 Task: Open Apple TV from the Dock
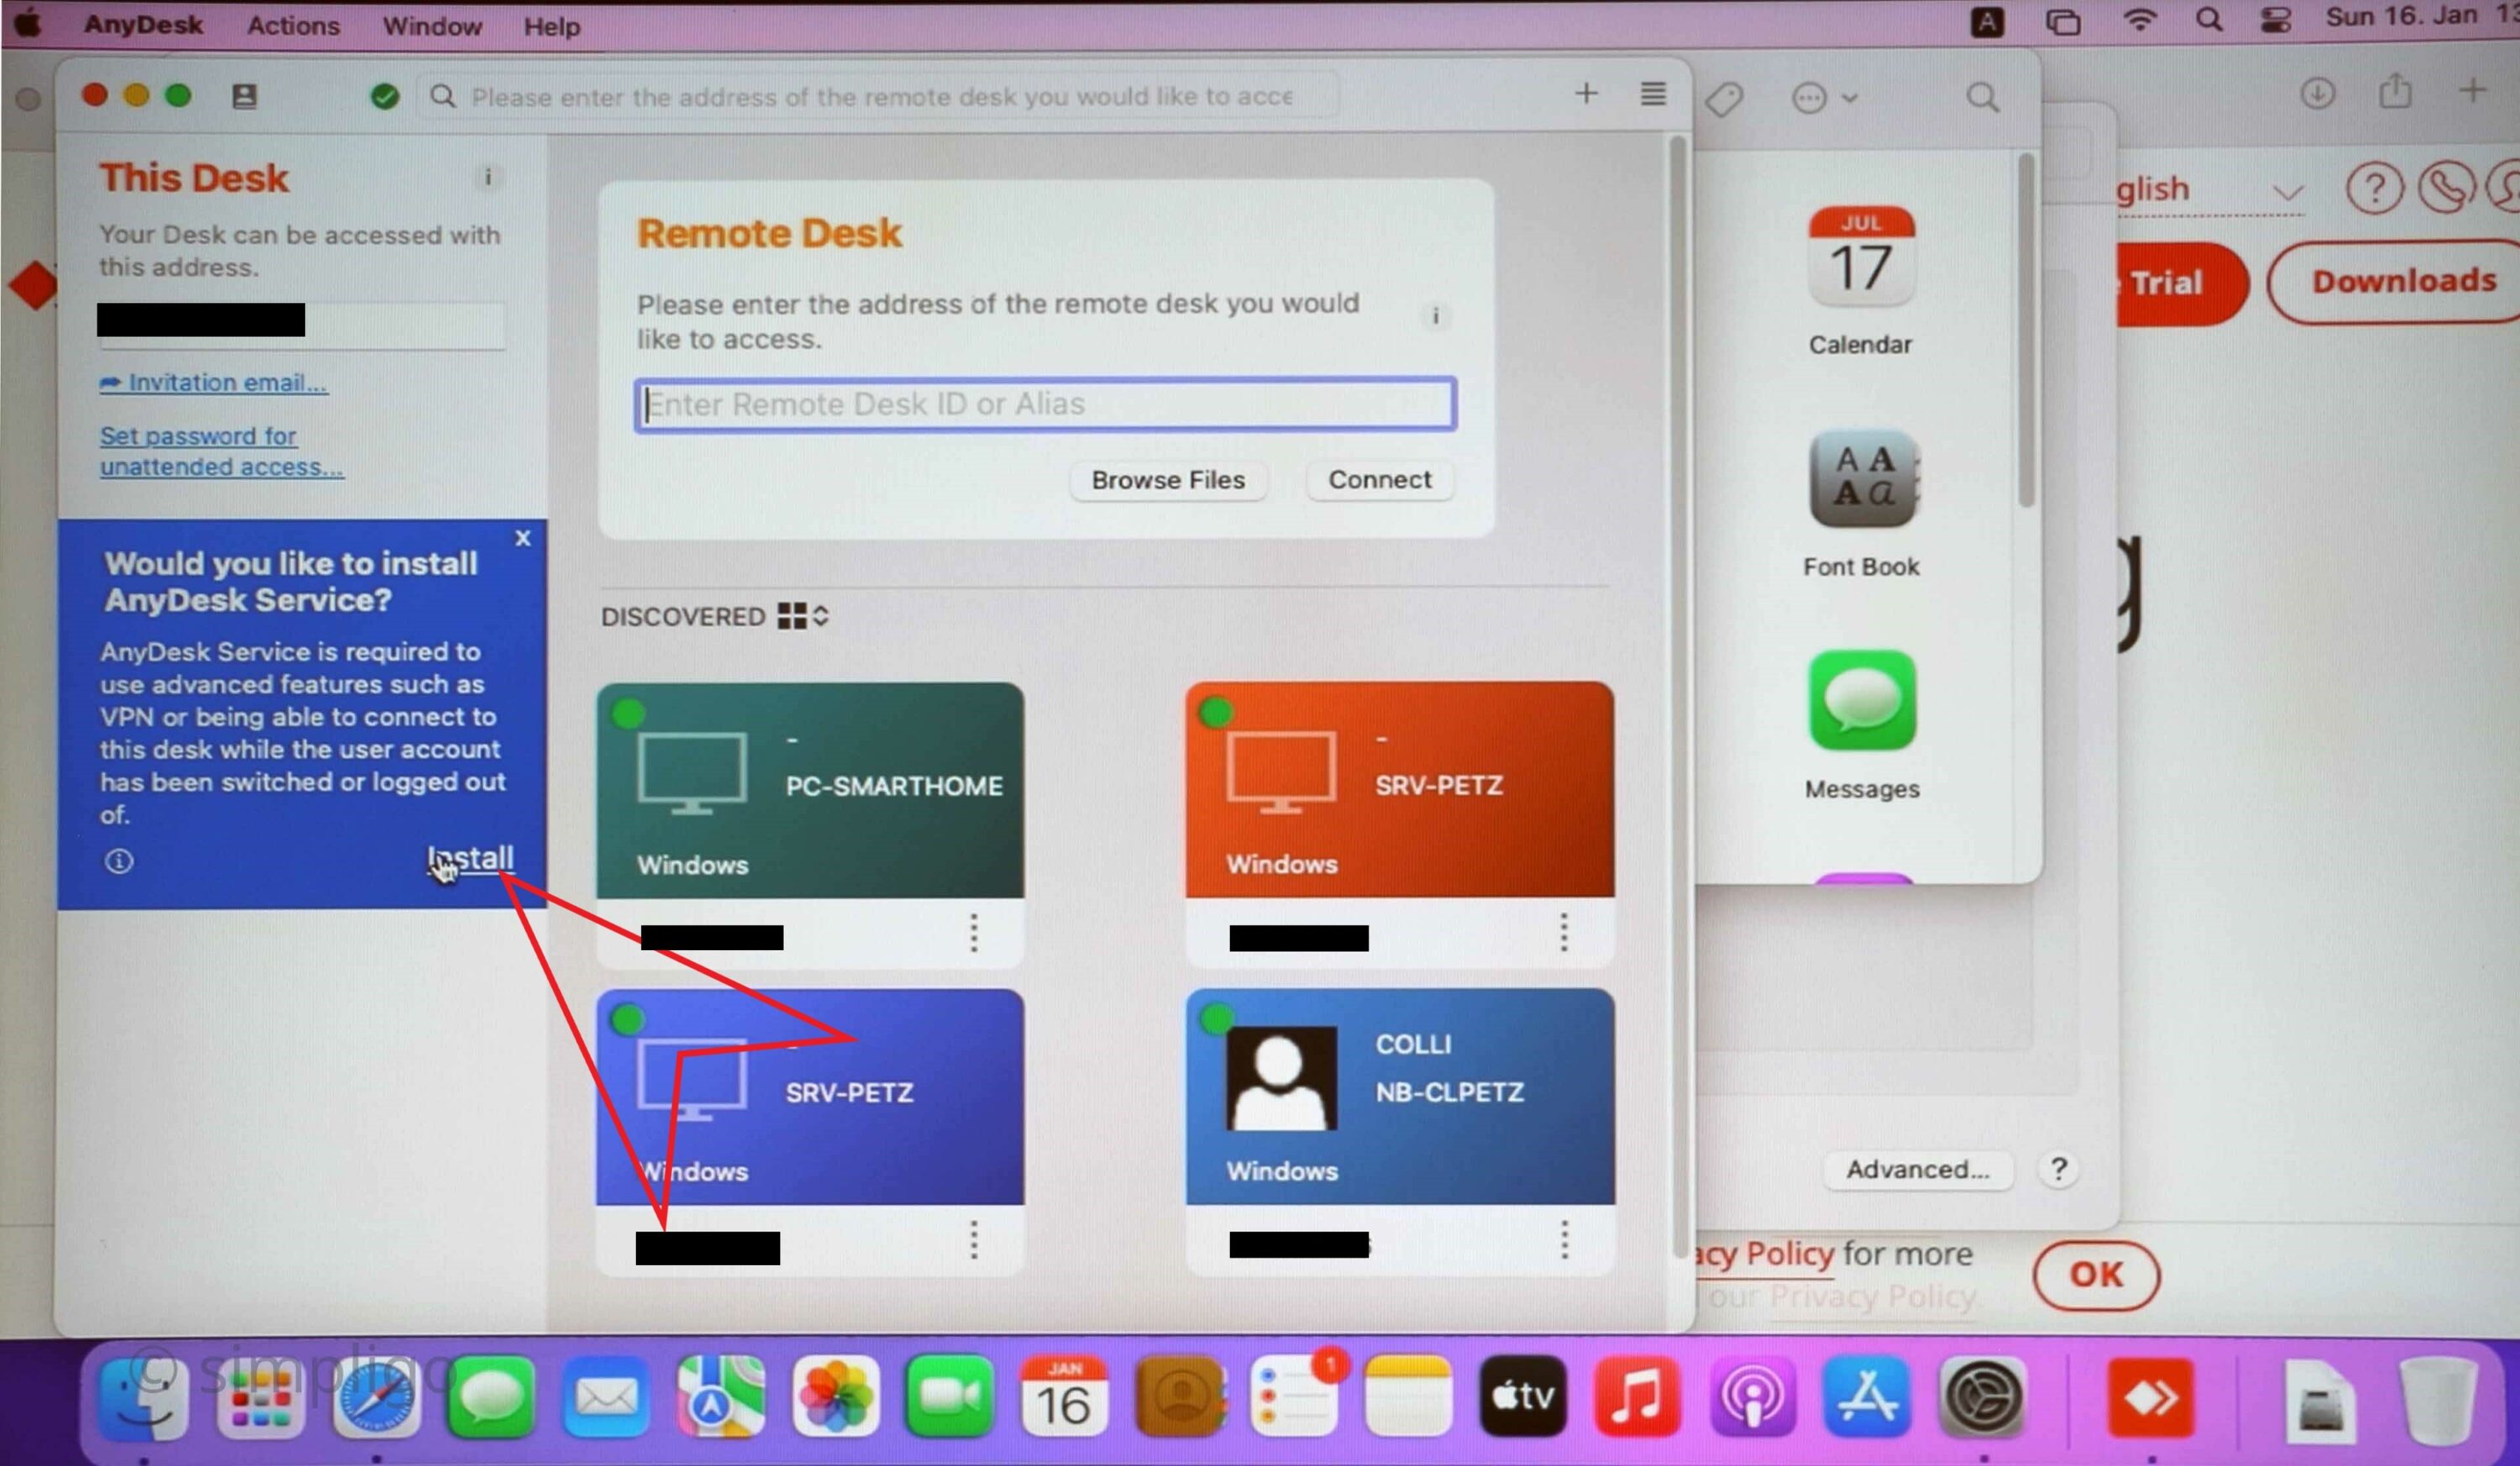point(1523,1397)
